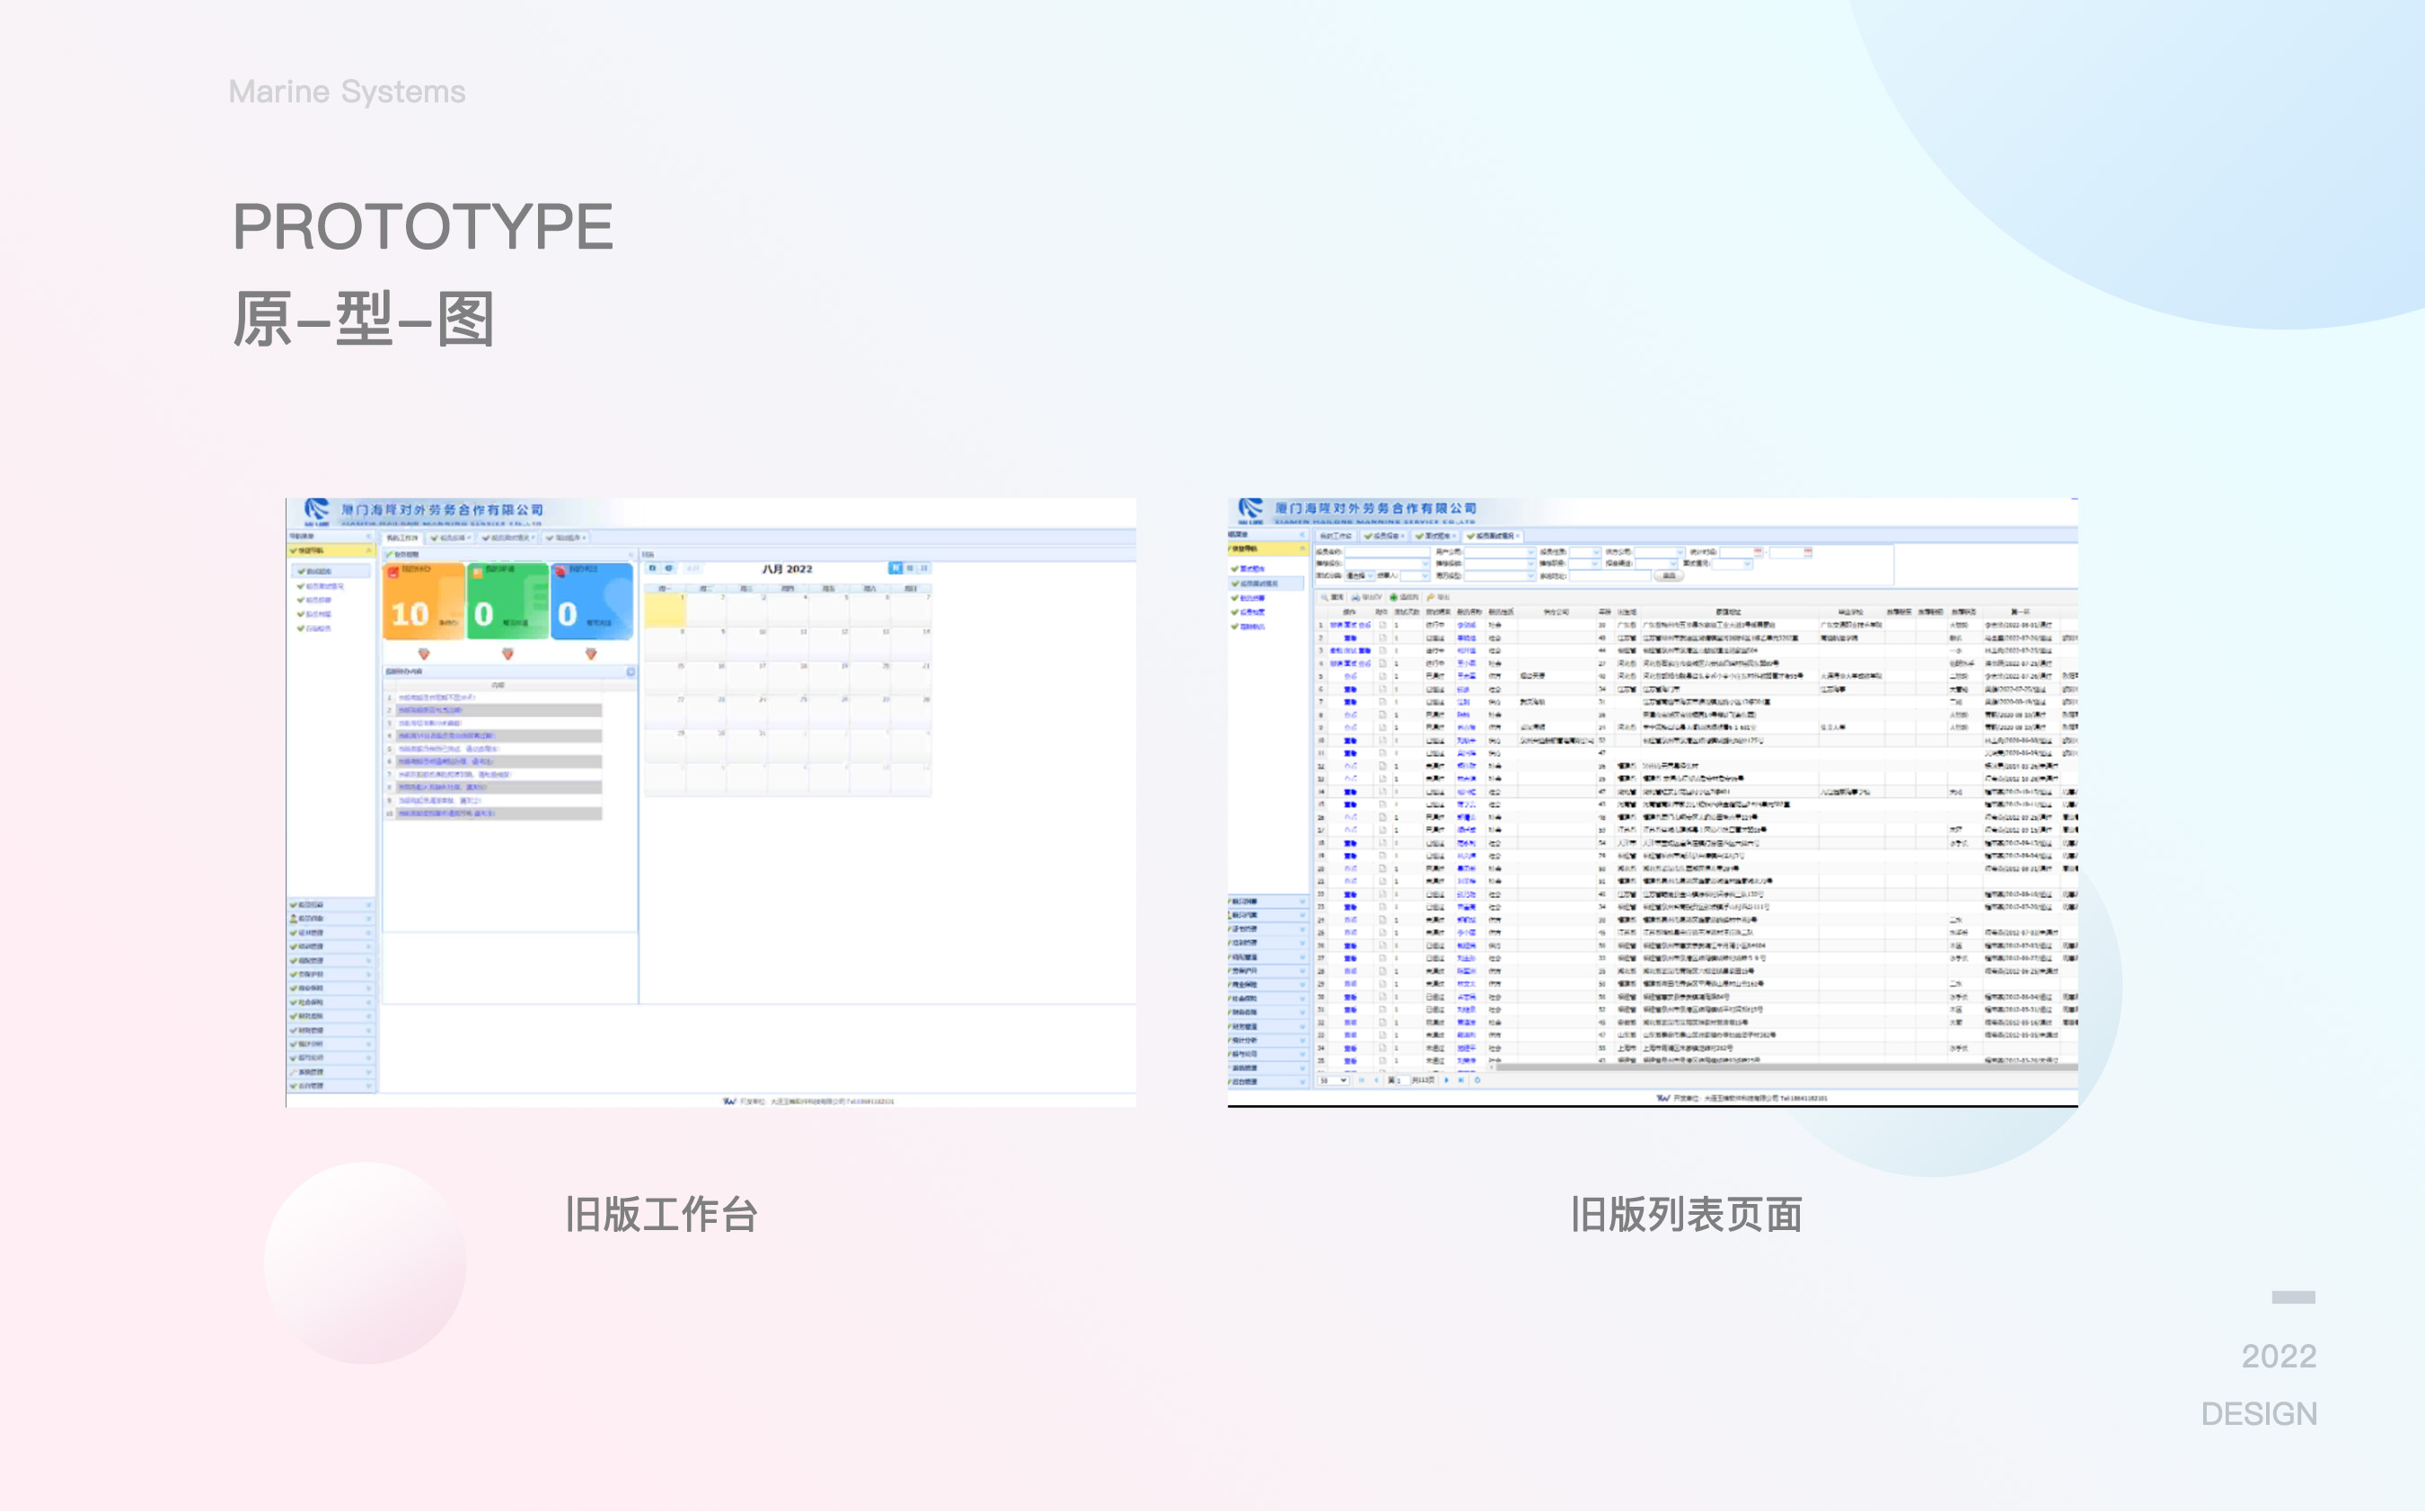
Task: Select the highlighted blue month-view button on the calendar
Action: tap(895, 568)
